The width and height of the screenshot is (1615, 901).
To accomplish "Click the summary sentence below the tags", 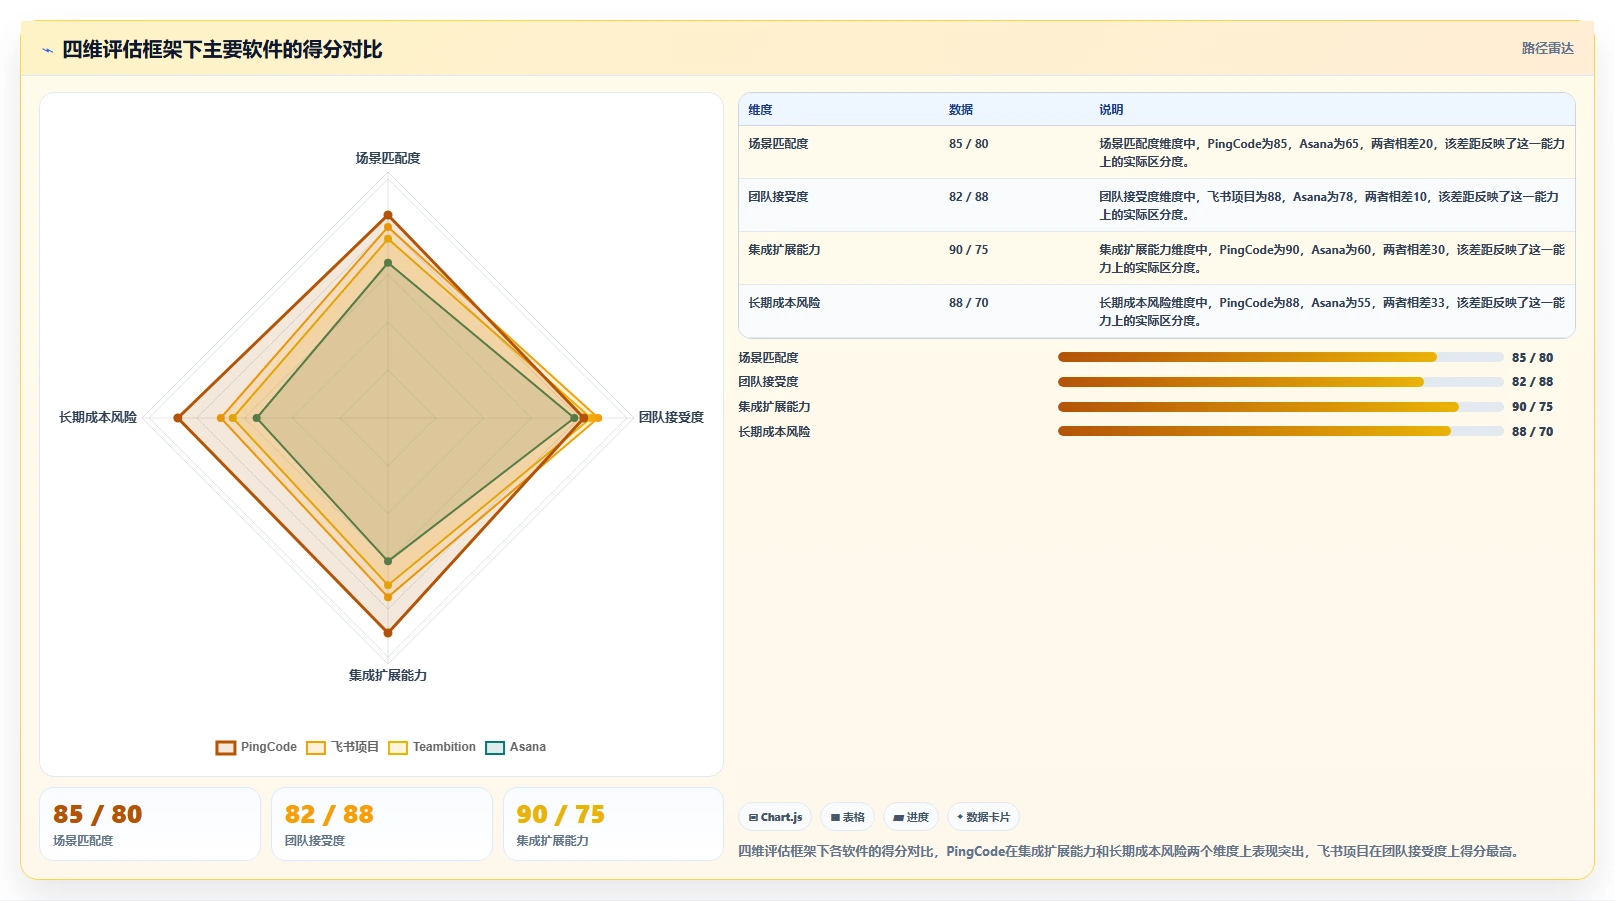I will 1131,852.
